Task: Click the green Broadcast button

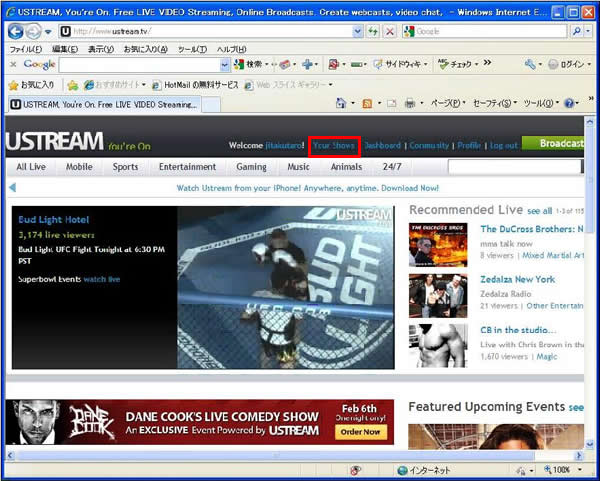Action: coord(553,143)
